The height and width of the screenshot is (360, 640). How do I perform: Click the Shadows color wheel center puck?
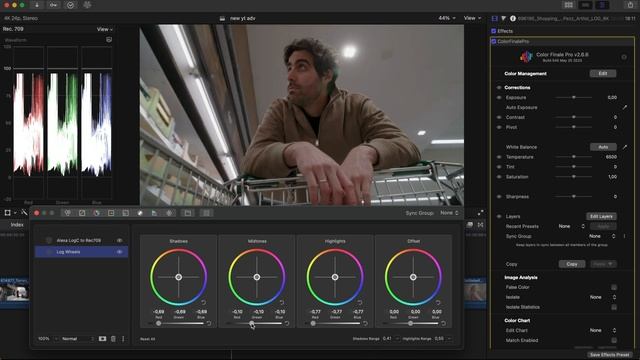click(x=178, y=277)
